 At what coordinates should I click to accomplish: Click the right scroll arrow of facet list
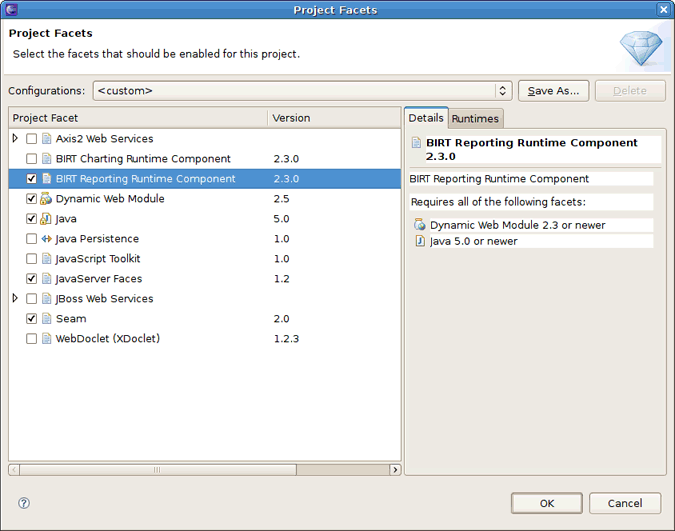[x=395, y=469]
